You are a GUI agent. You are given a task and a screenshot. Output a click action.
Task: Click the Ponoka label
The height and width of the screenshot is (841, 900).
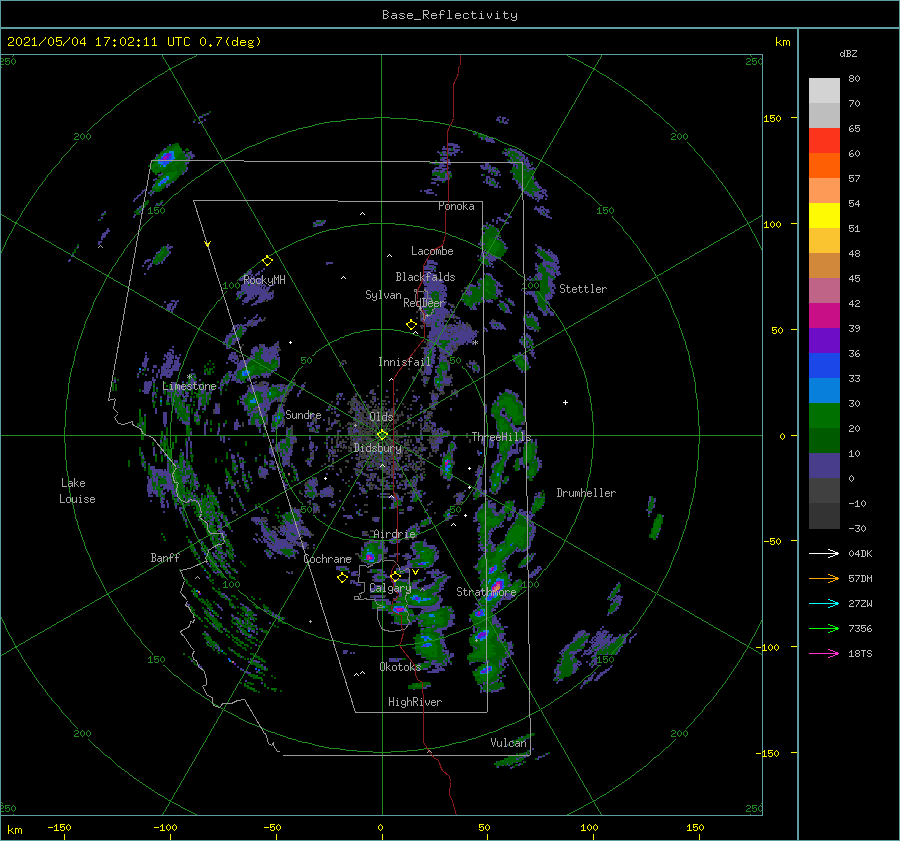(456, 206)
